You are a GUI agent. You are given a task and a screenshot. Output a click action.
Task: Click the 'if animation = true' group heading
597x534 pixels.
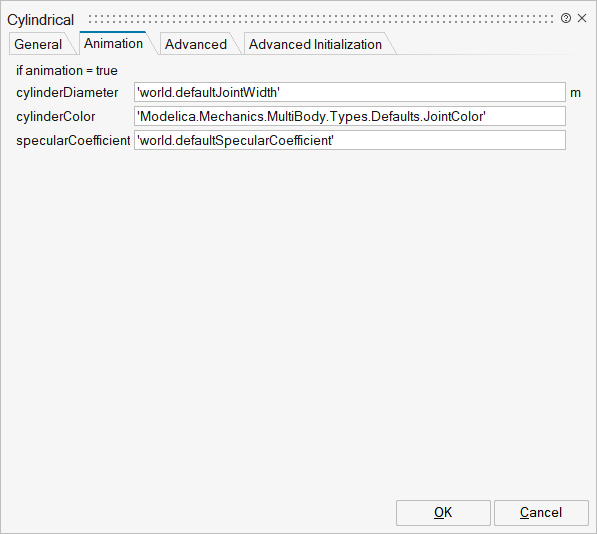67,70
